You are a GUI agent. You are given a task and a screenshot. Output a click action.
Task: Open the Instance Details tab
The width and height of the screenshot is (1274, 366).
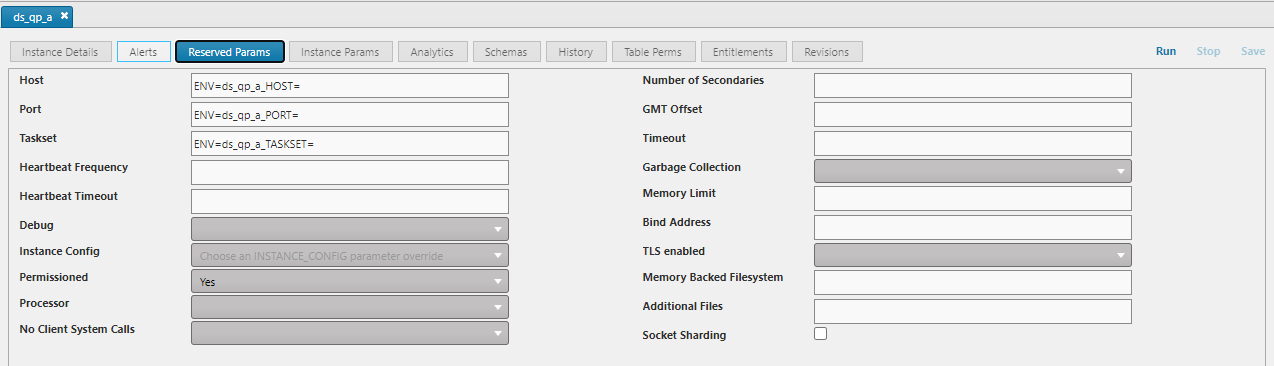pyautogui.click(x=60, y=52)
